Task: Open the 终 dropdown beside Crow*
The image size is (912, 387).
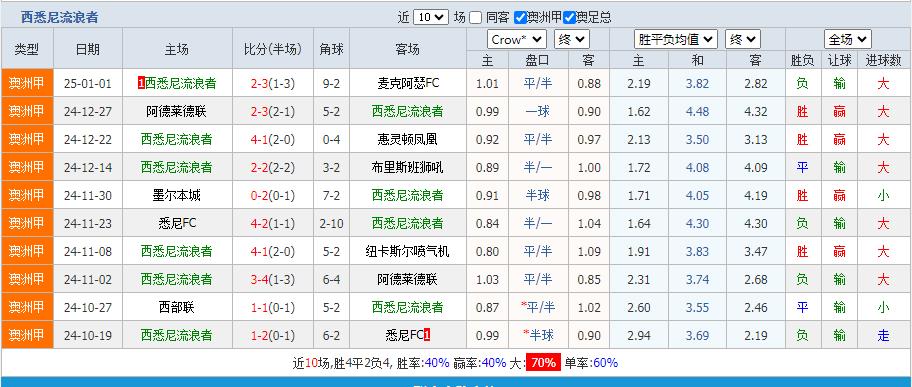Action: (572, 40)
